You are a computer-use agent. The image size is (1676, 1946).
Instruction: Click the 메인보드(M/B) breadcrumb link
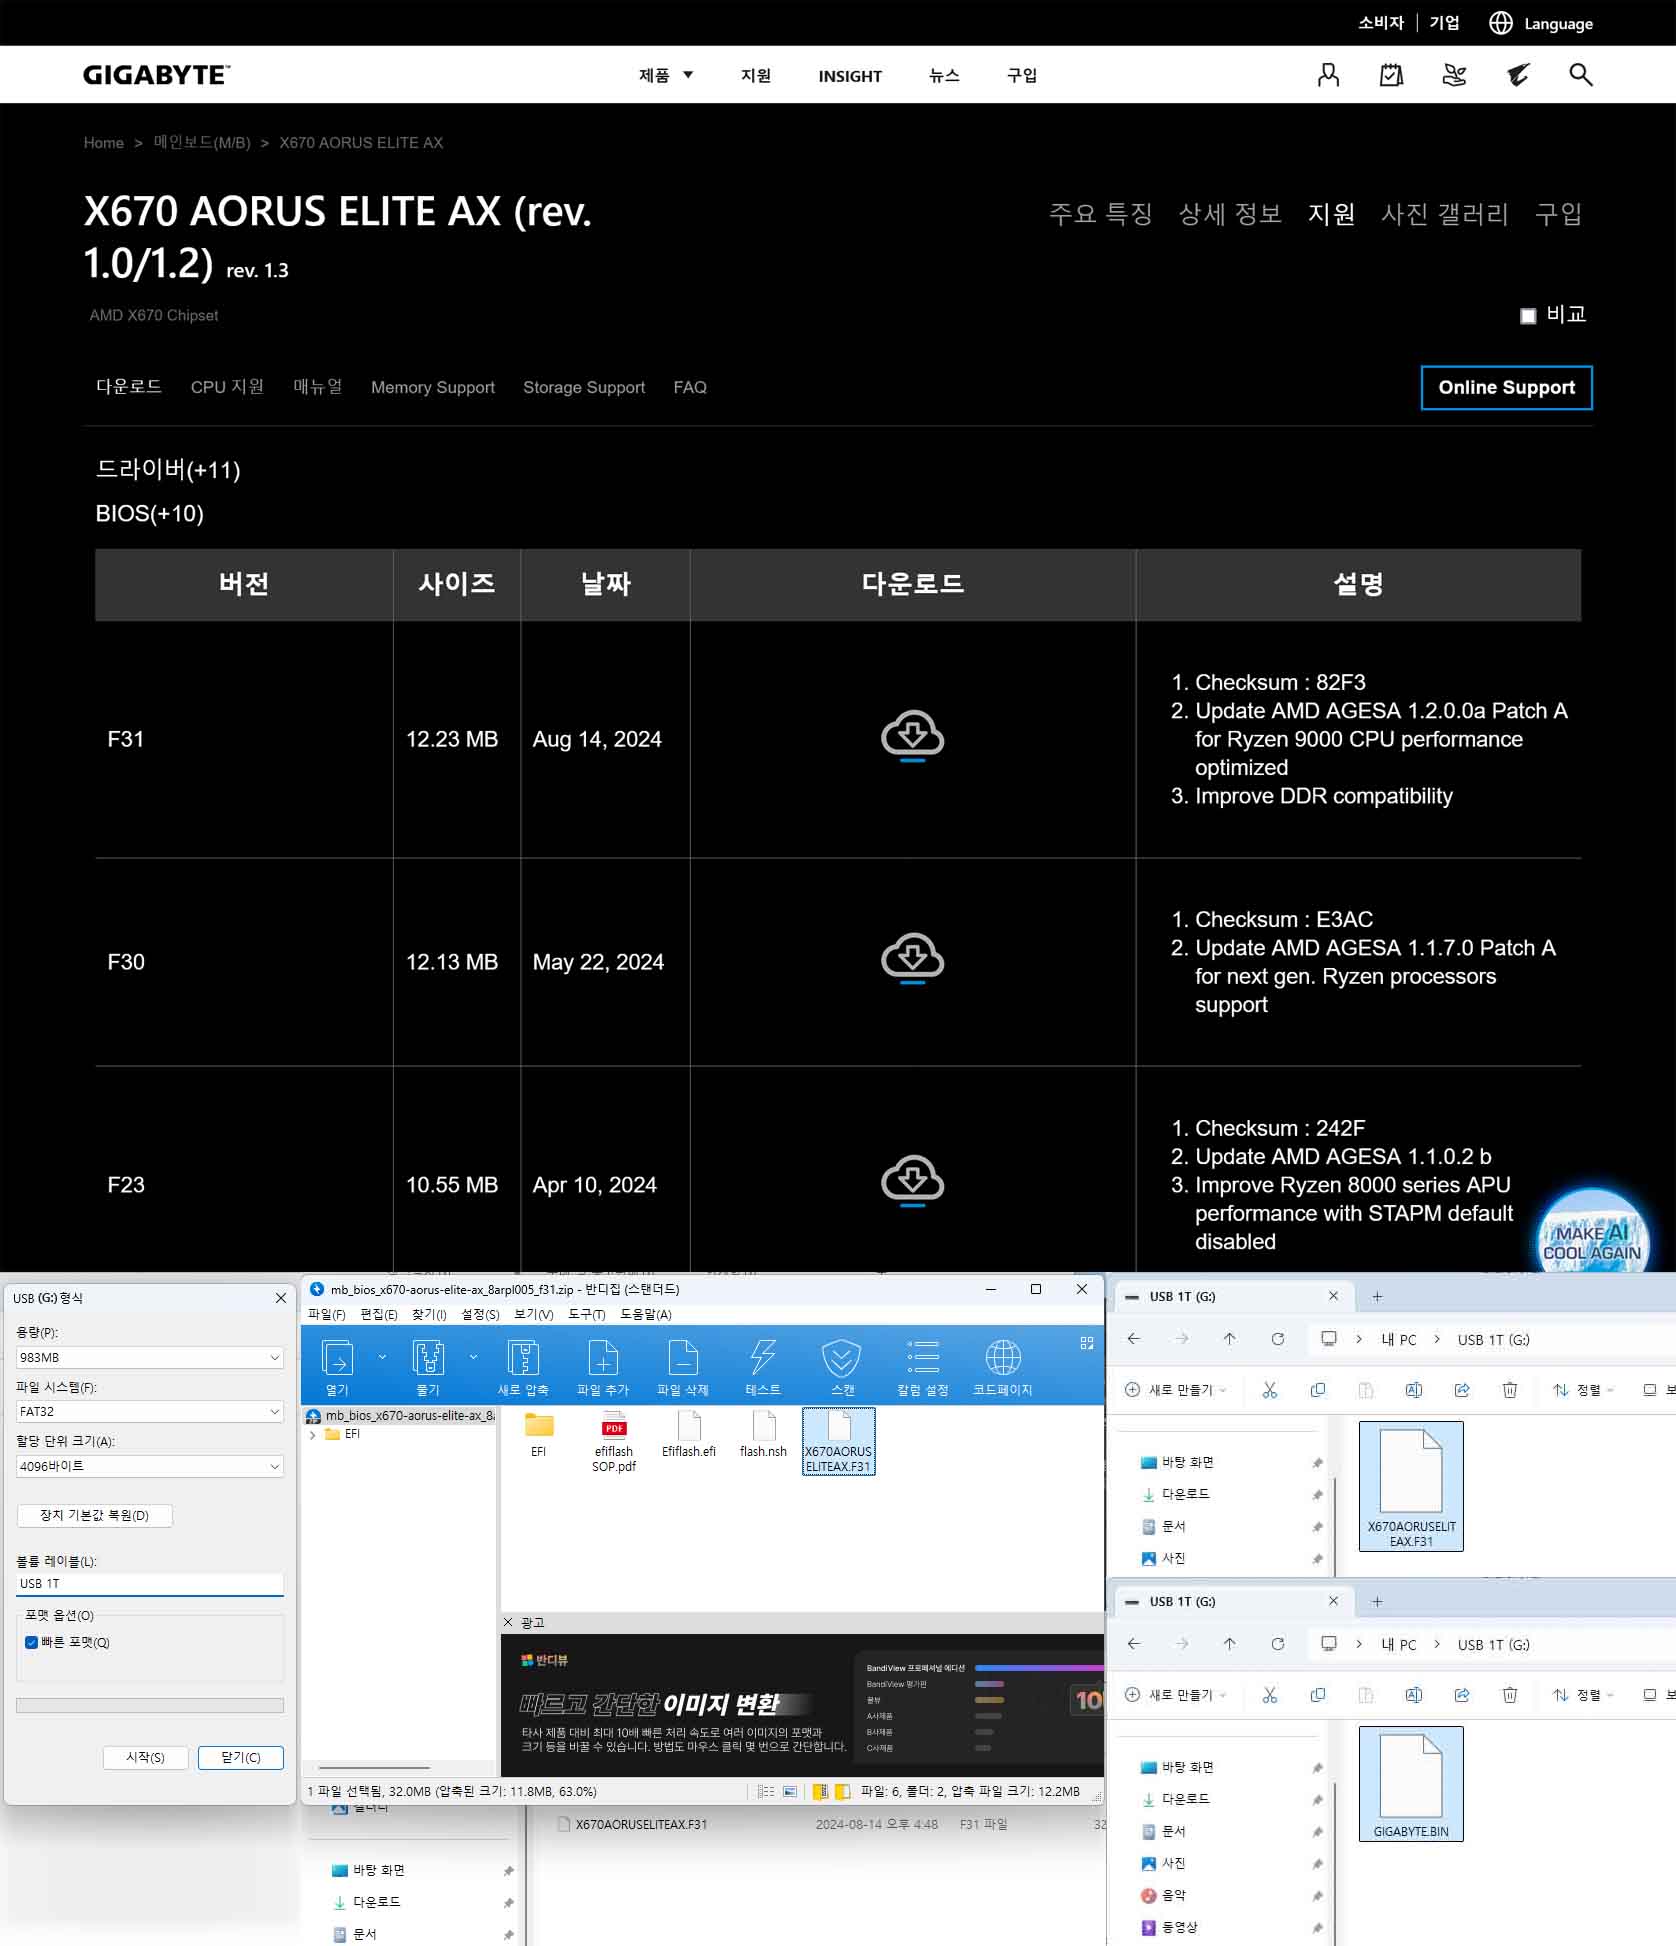coord(202,143)
